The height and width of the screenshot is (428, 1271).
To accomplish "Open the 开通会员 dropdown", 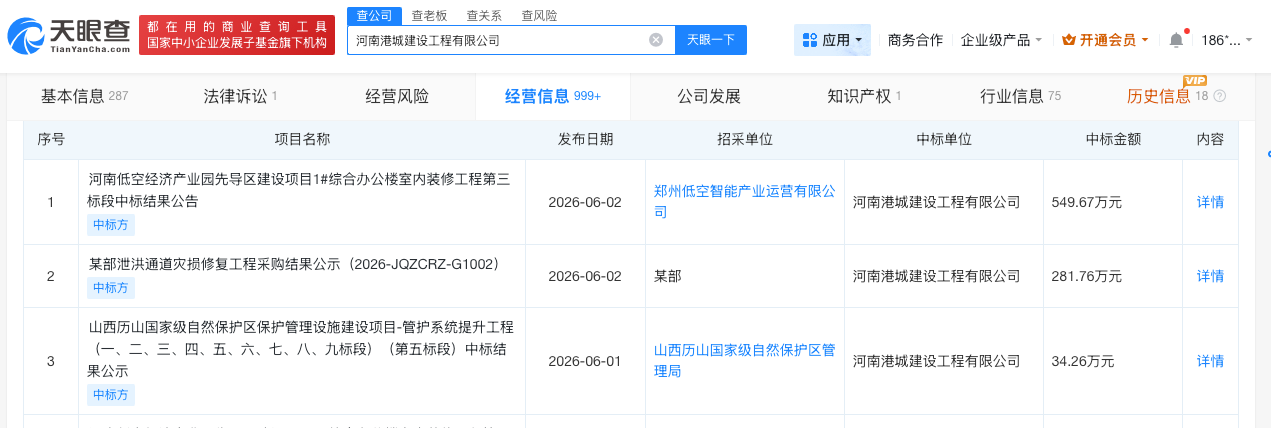I will pyautogui.click(x=1105, y=40).
